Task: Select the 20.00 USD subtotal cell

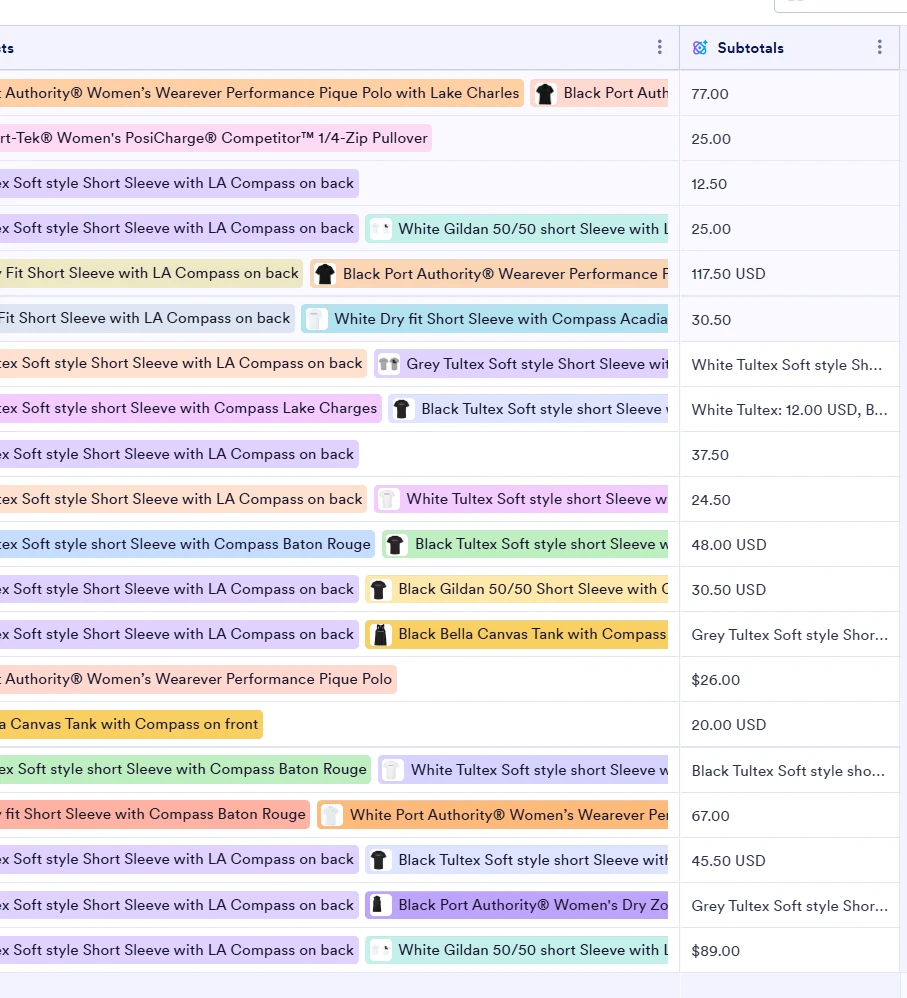Action: point(789,725)
